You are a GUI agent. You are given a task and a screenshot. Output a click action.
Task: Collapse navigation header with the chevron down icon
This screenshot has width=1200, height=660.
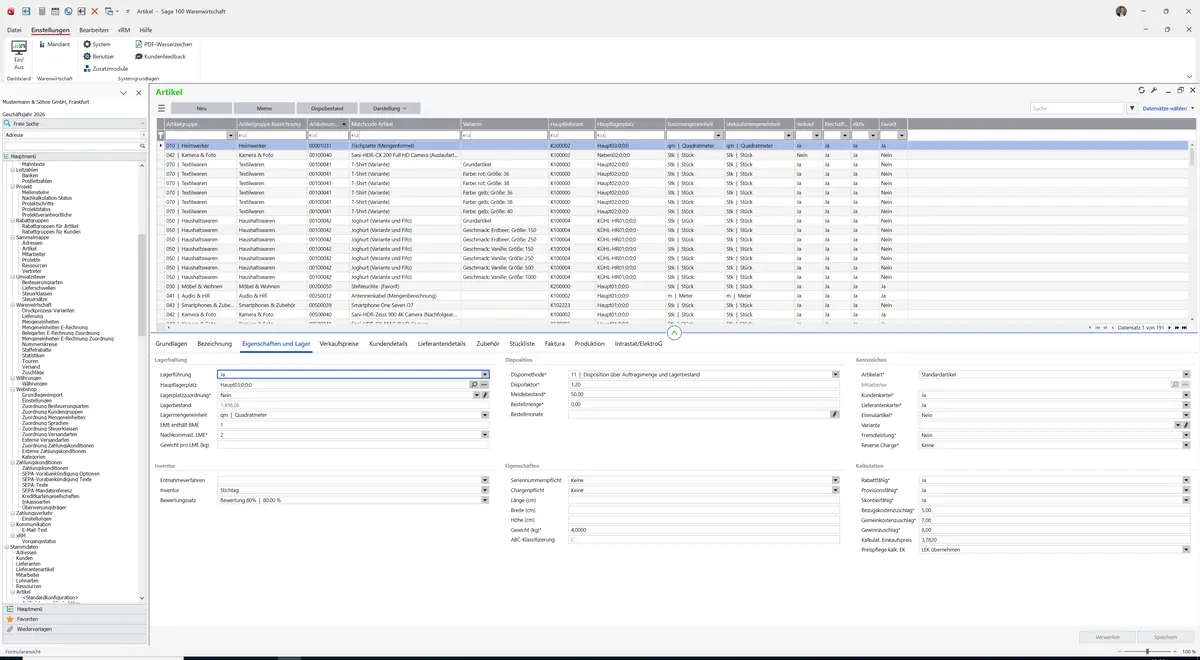124,92
